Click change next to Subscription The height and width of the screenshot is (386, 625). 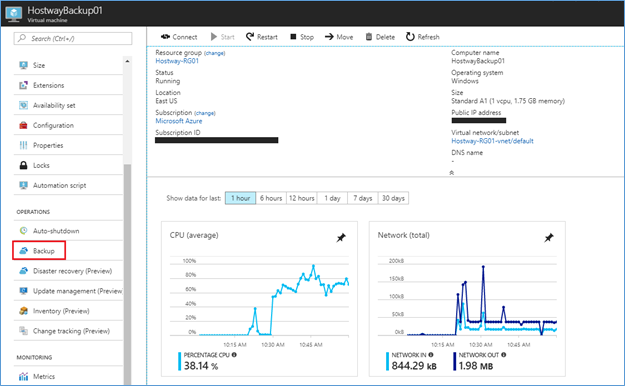[205, 113]
